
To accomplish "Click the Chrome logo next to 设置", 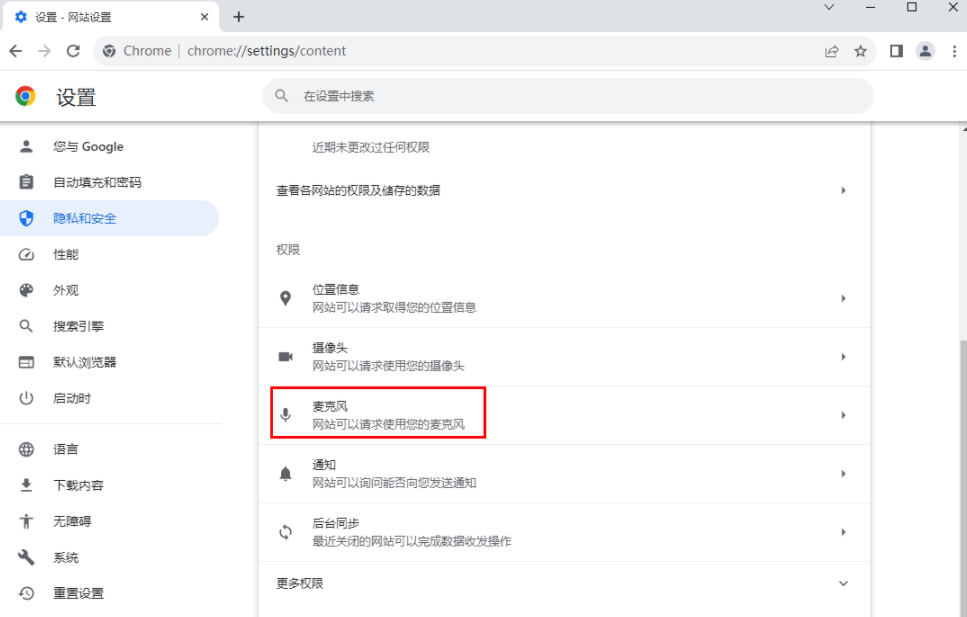I will tap(25, 96).
